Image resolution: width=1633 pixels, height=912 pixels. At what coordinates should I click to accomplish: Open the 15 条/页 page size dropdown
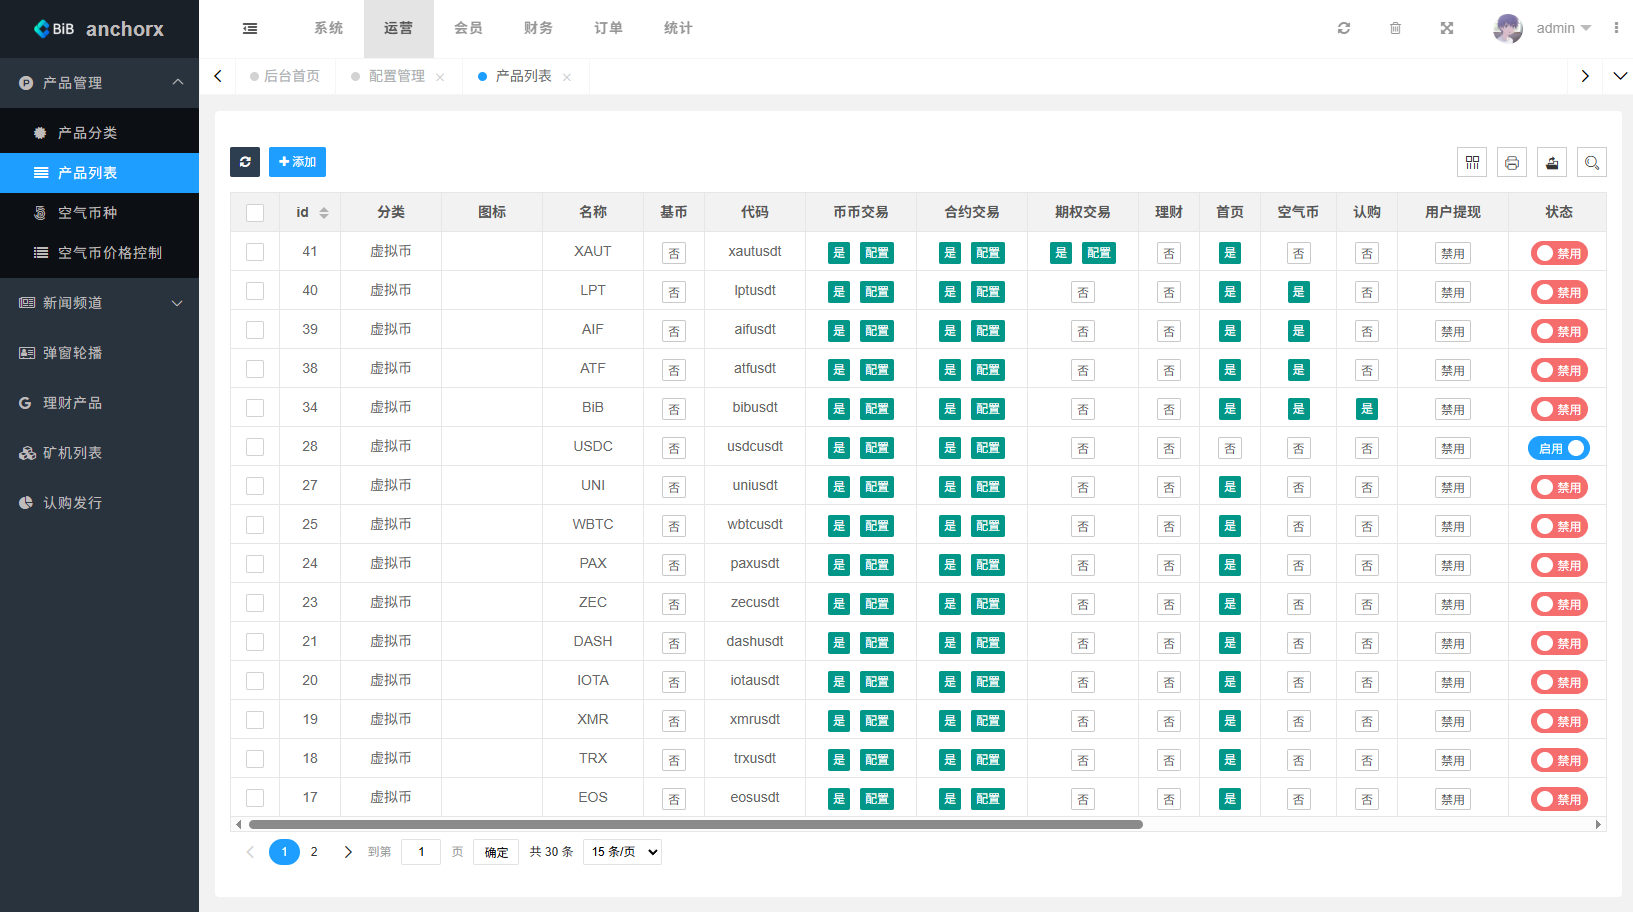click(x=622, y=852)
